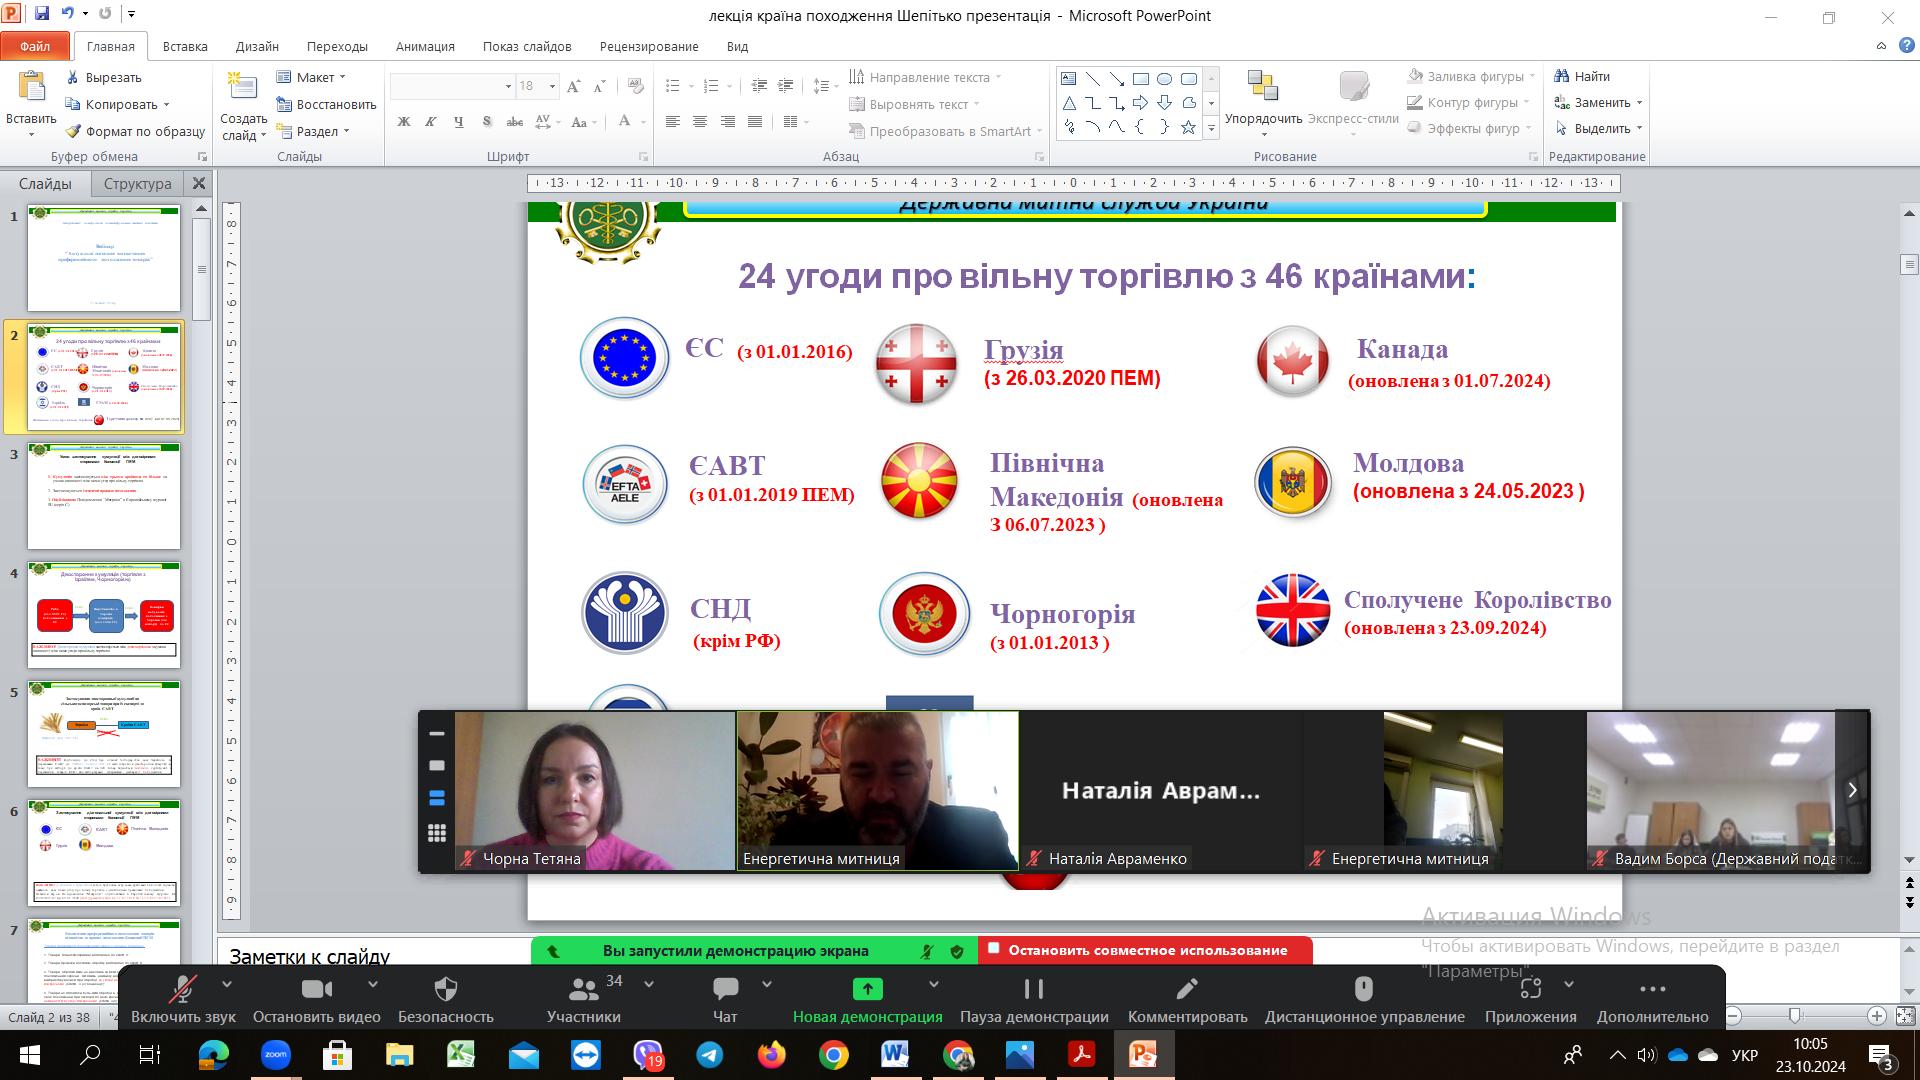Open font name combo box dropdown
1920x1080 pixels.
pyautogui.click(x=508, y=86)
